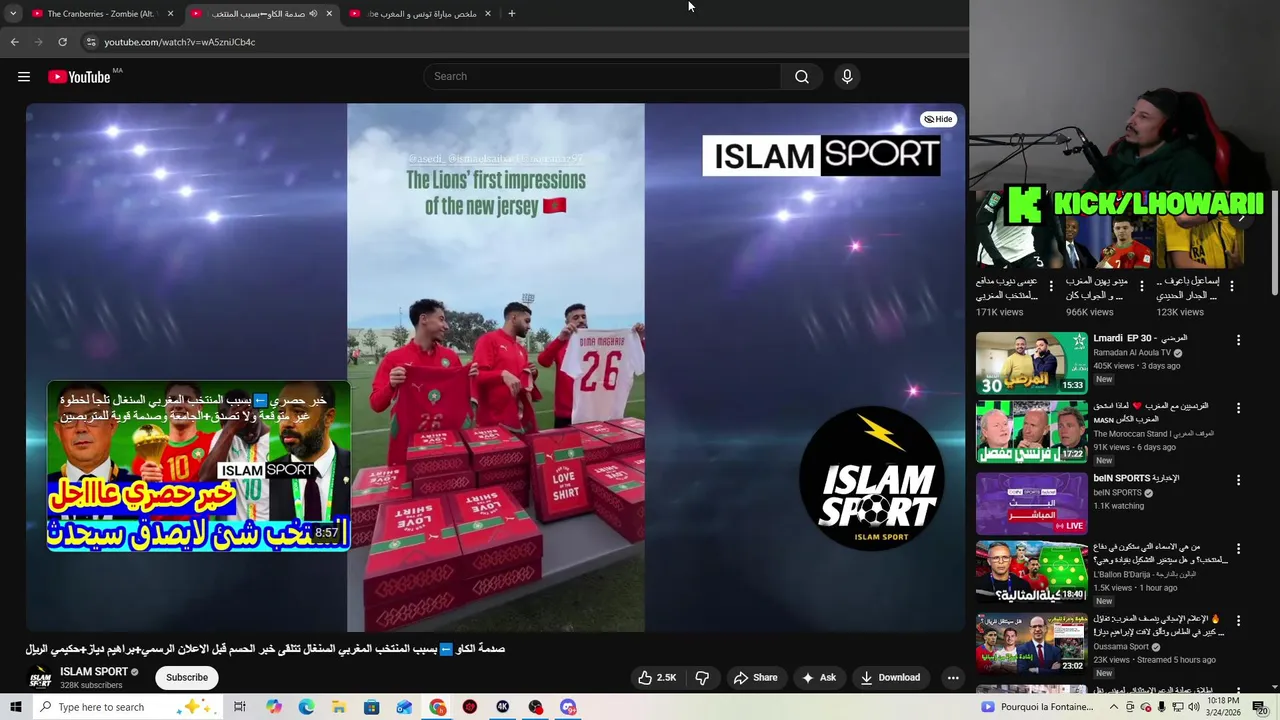
Task: Go forward in browser history
Action: coord(38,42)
